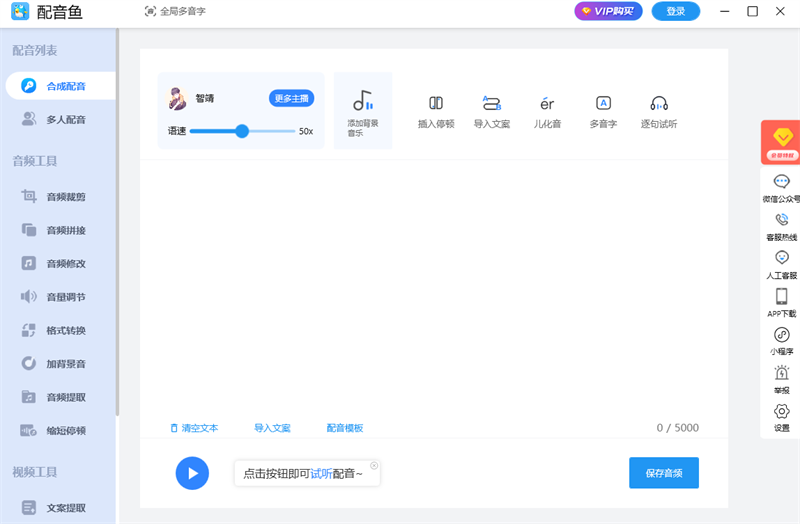The width and height of the screenshot is (800, 524).
Task: Select the 儿化音 ér tool
Action: (547, 103)
